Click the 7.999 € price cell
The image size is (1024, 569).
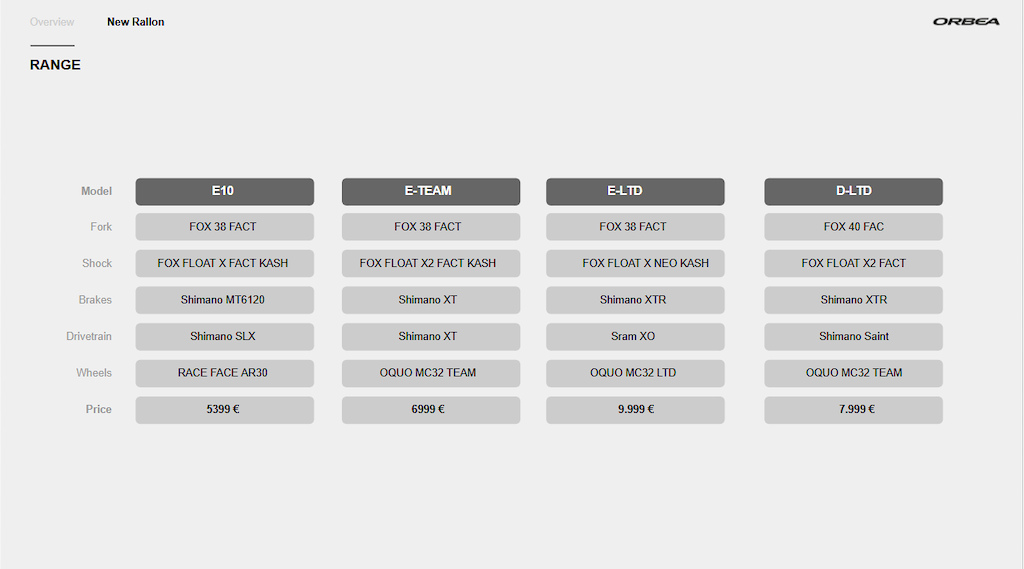(854, 410)
